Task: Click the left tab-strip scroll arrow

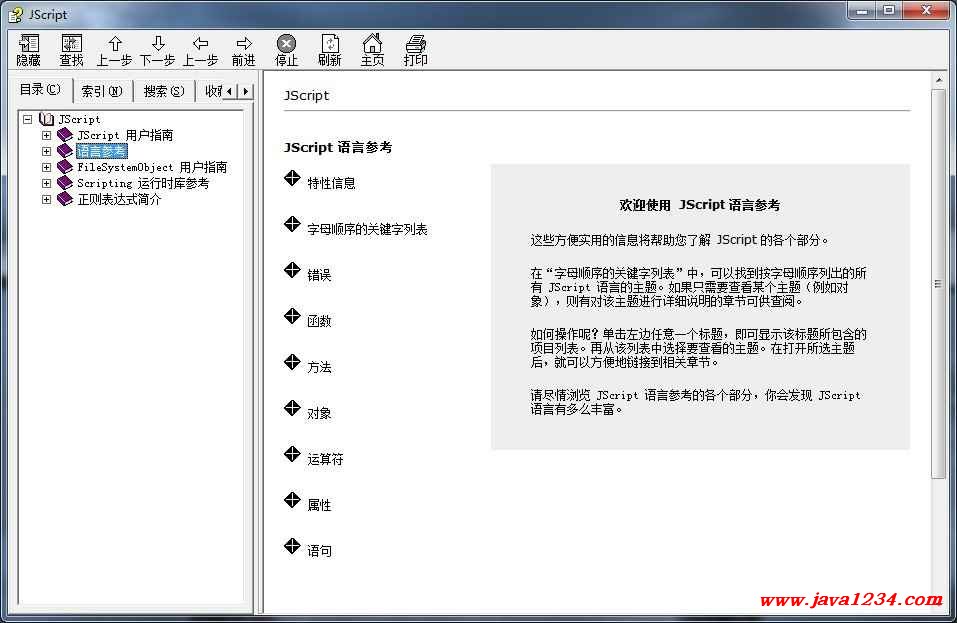Action: pos(229,91)
